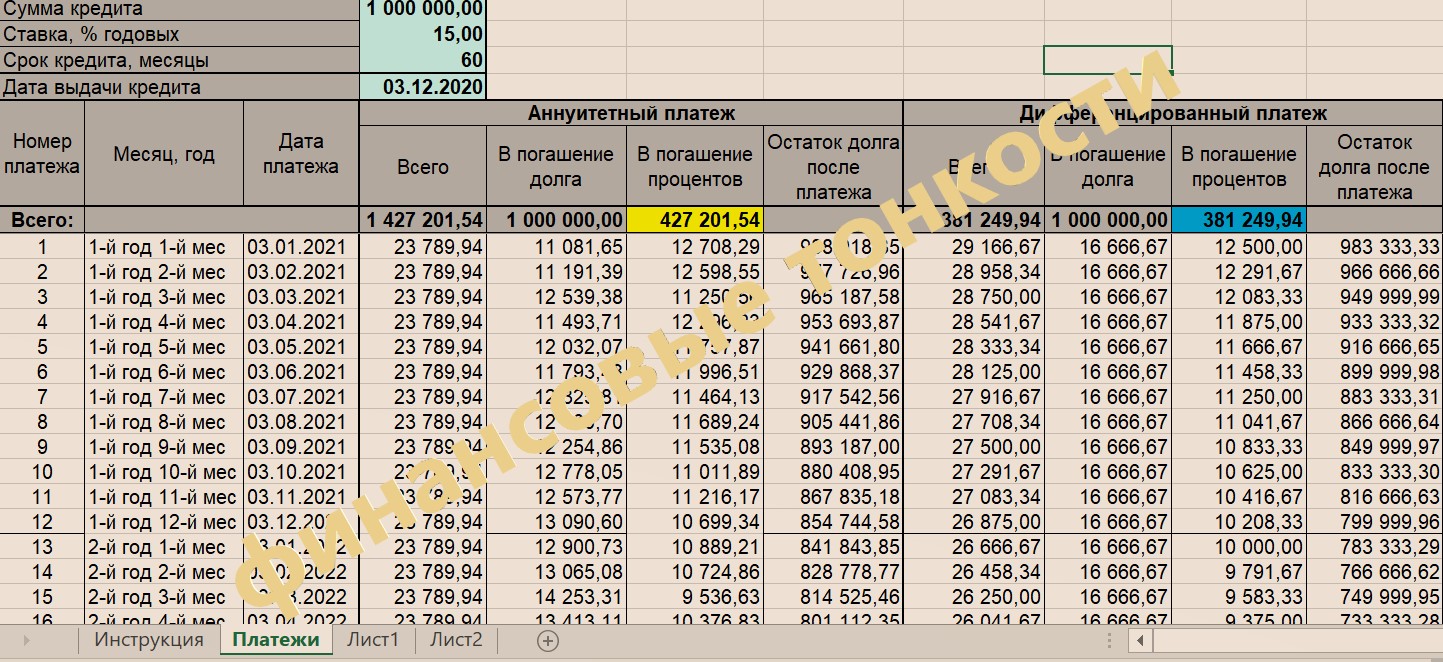Select the loan term cell 60
1443x662 pixels.
(422, 60)
